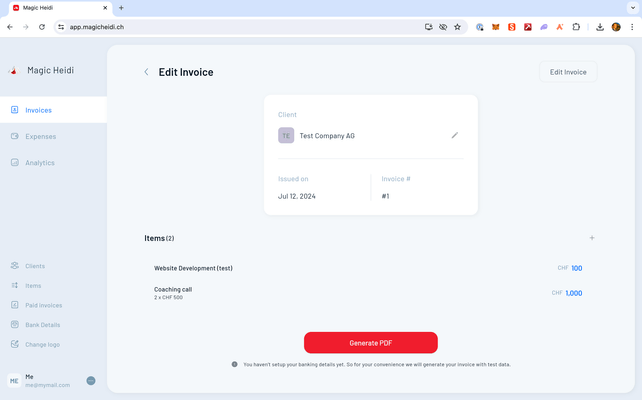Screen dimensions: 642x400
Task: Add an item with the plus icon
Action: point(592,238)
